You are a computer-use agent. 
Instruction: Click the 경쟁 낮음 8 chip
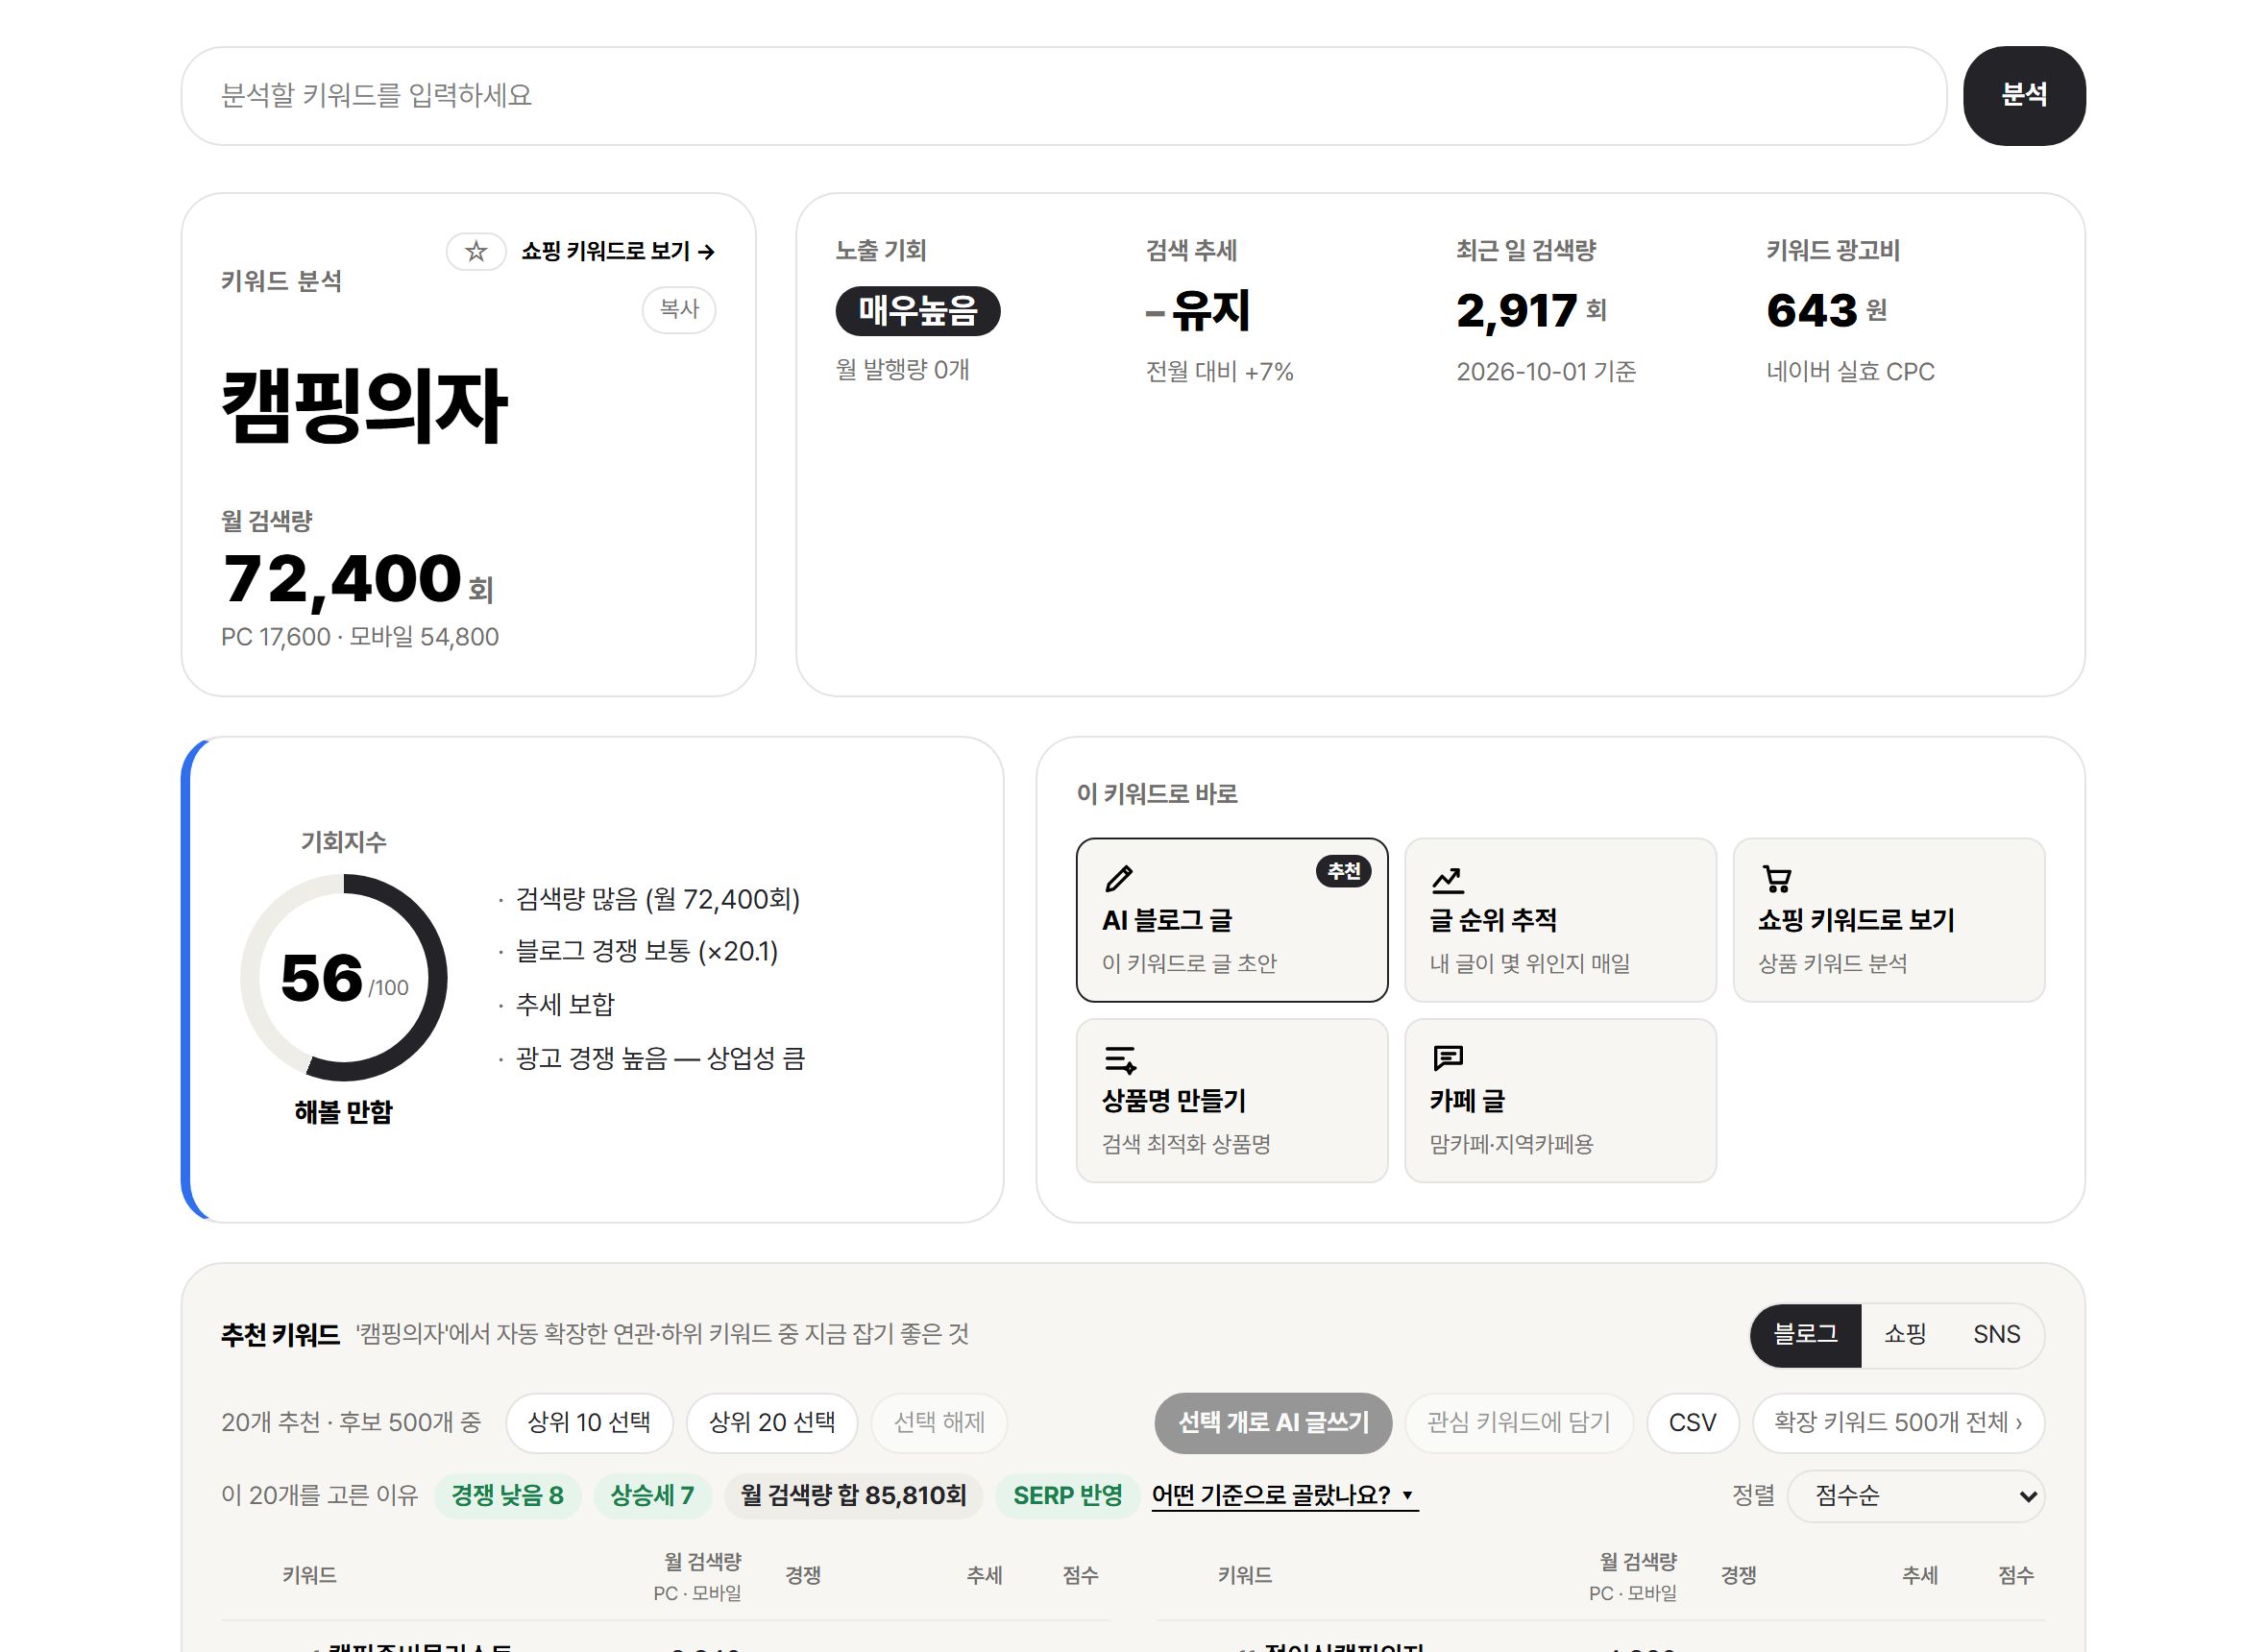[x=507, y=1495]
